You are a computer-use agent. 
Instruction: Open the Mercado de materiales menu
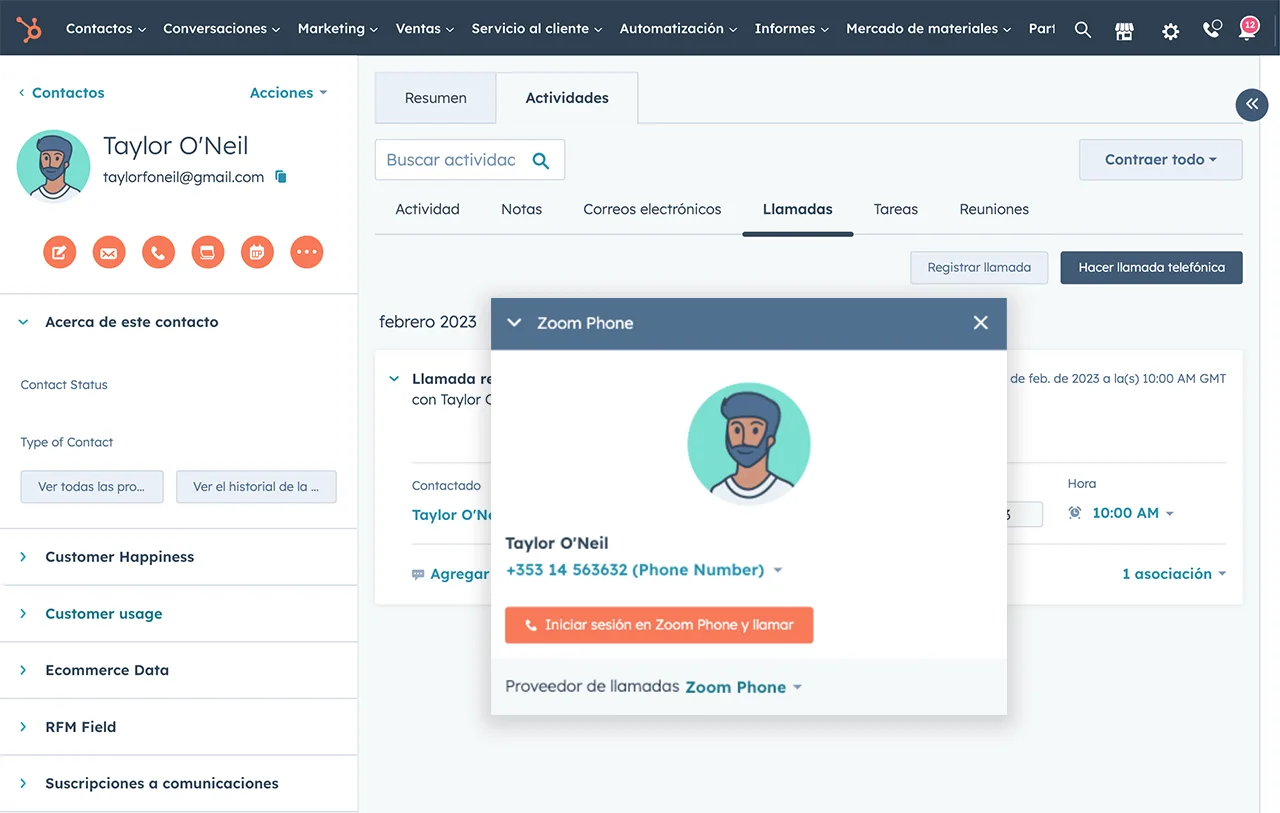pyautogui.click(x=929, y=29)
